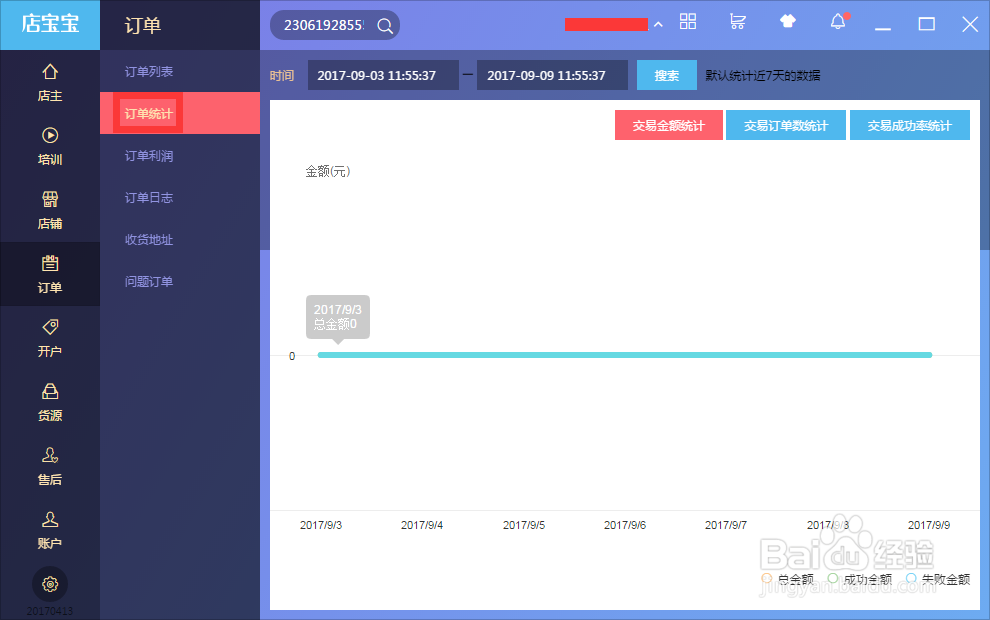Click the 搜索 search button
This screenshot has height=620, width=990.
click(x=667, y=75)
